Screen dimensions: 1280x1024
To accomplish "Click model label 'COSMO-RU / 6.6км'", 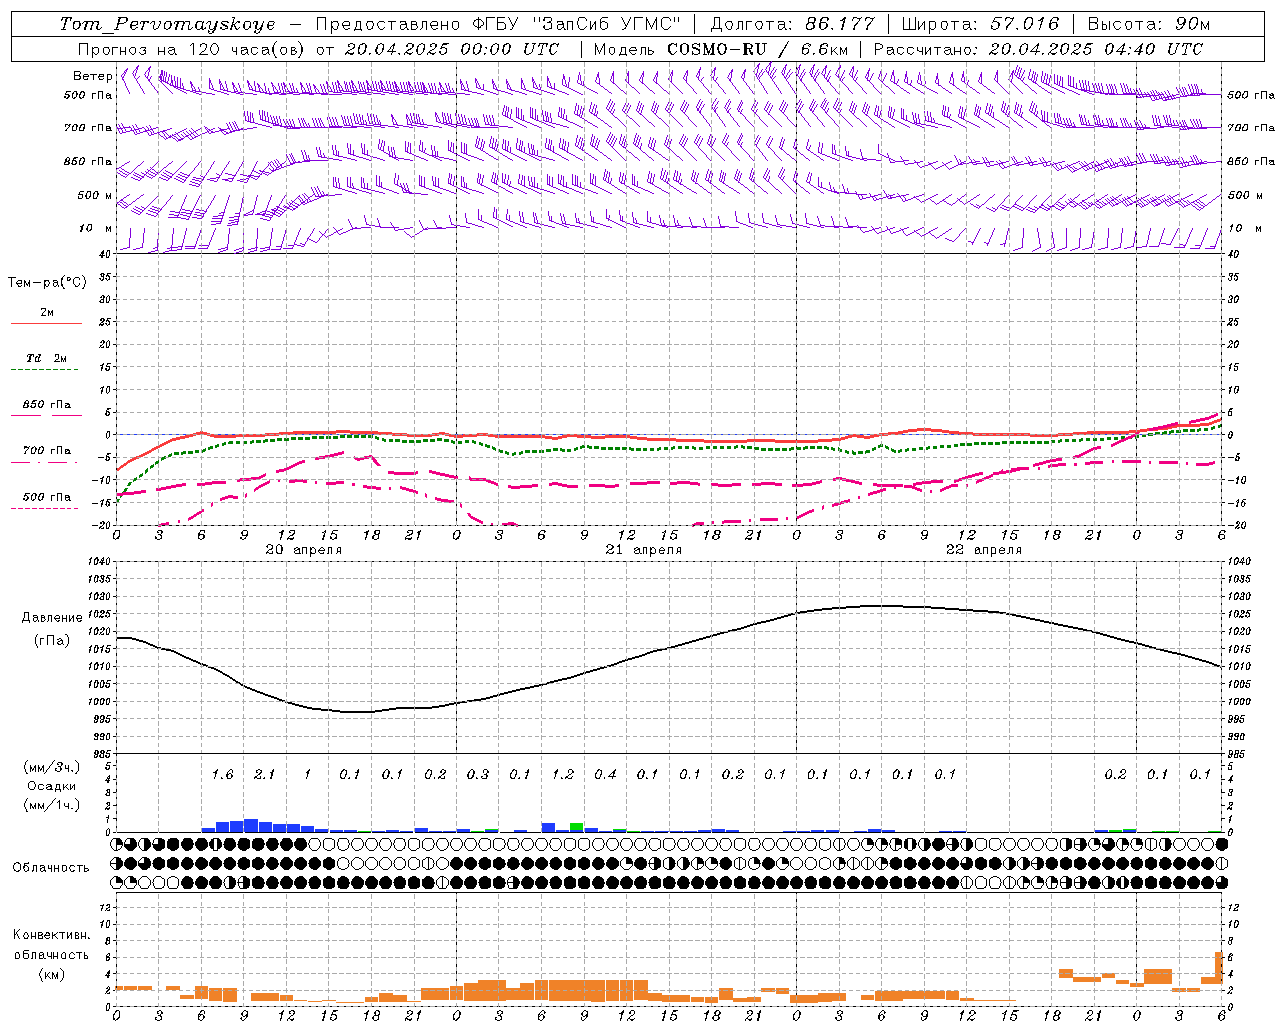I will tap(758, 49).
